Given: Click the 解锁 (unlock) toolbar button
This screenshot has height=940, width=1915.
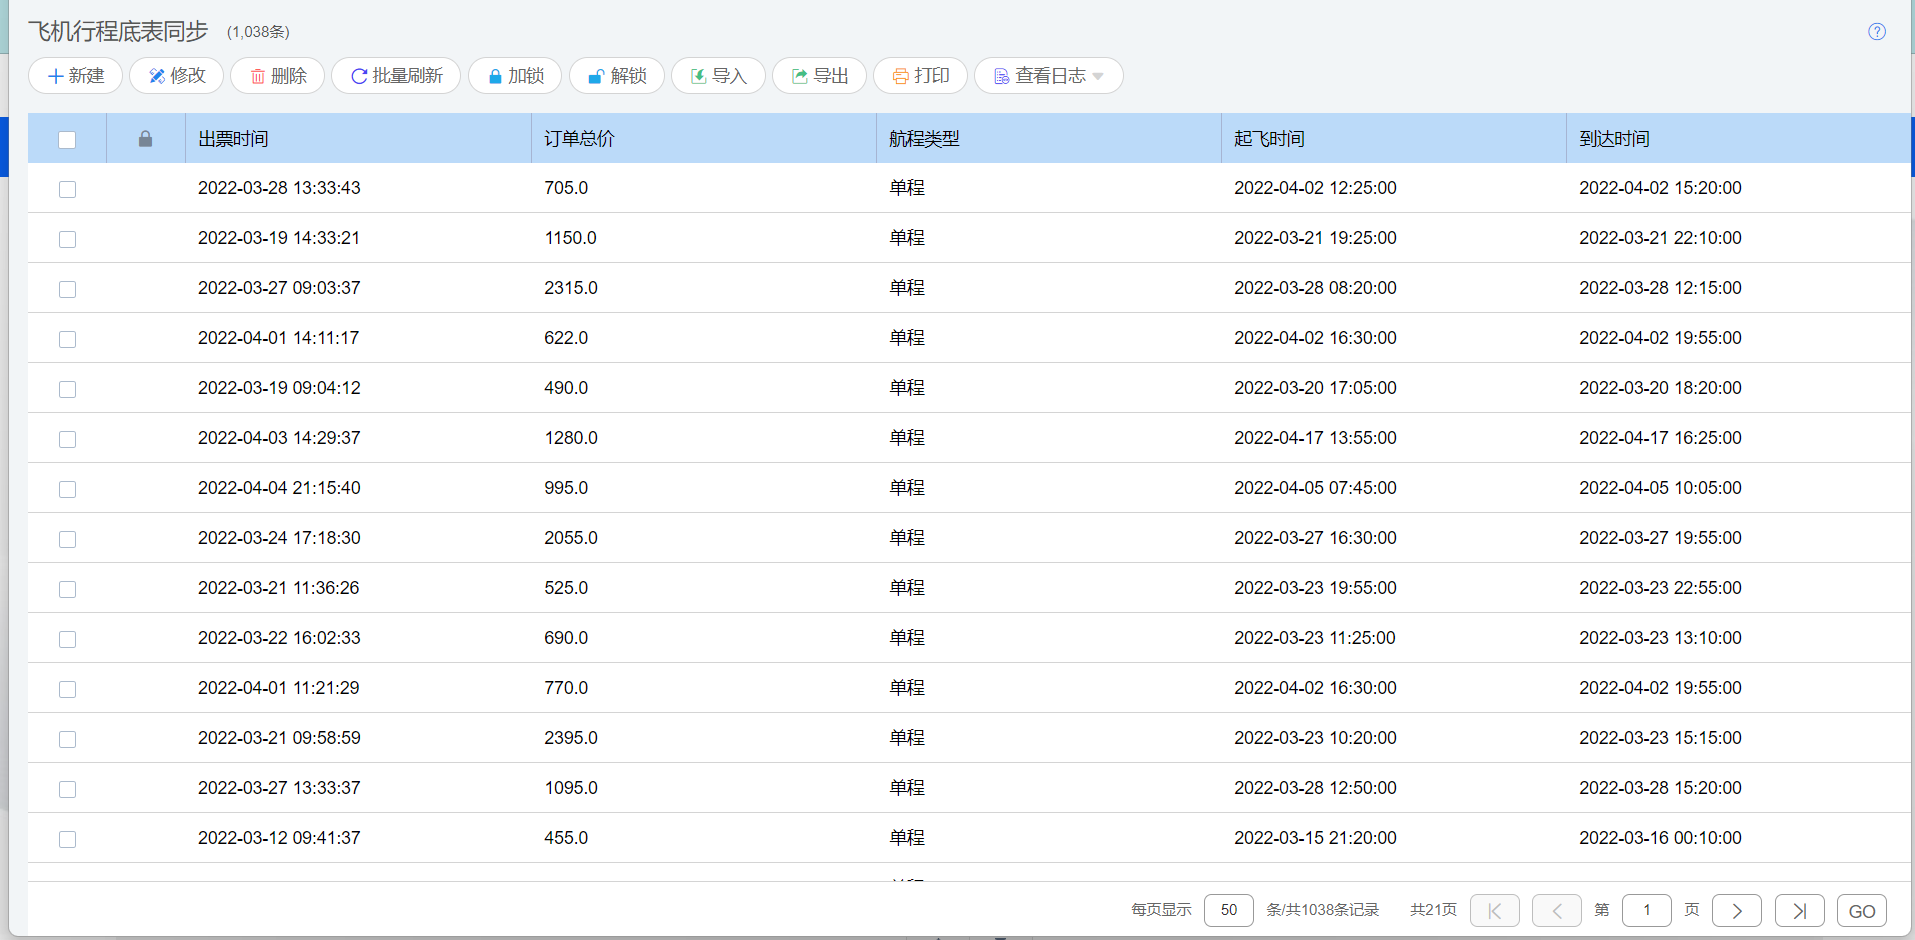Looking at the screenshot, I should [616, 76].
